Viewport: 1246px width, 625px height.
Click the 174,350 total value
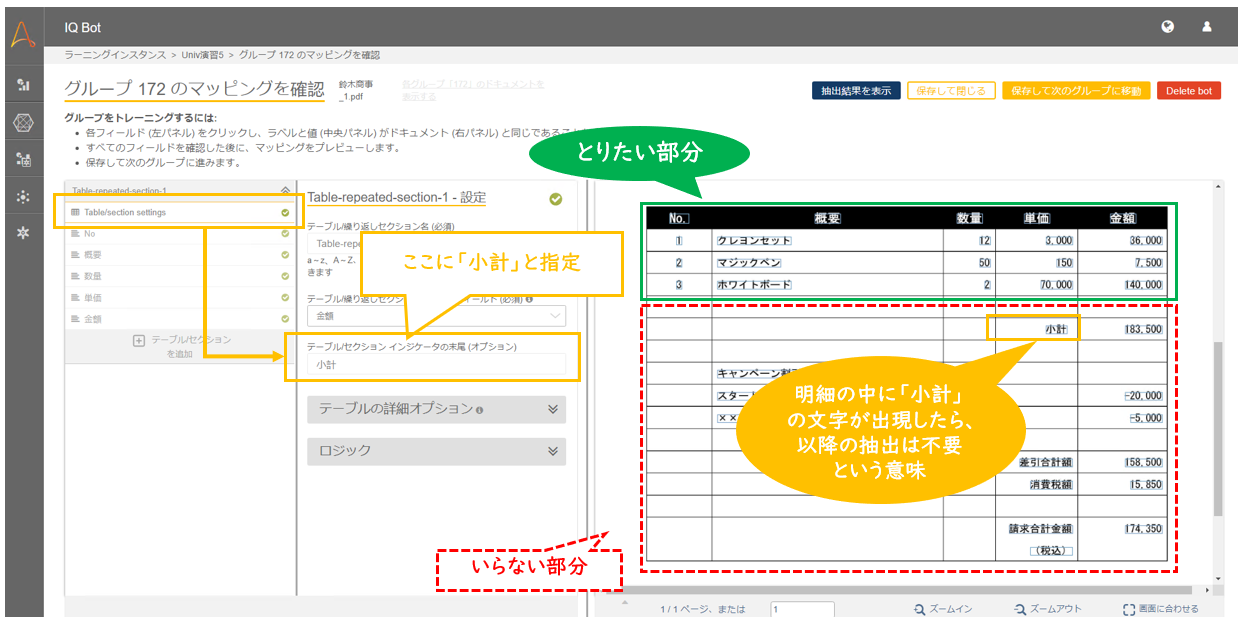pyautogui.click(x=1142, y=529)
